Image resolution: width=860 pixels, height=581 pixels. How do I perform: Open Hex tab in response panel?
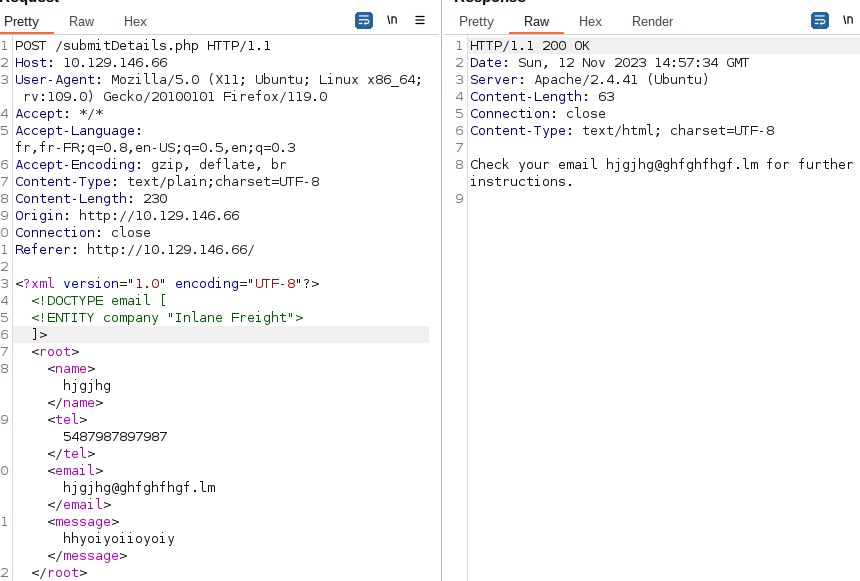coord(590,21)
